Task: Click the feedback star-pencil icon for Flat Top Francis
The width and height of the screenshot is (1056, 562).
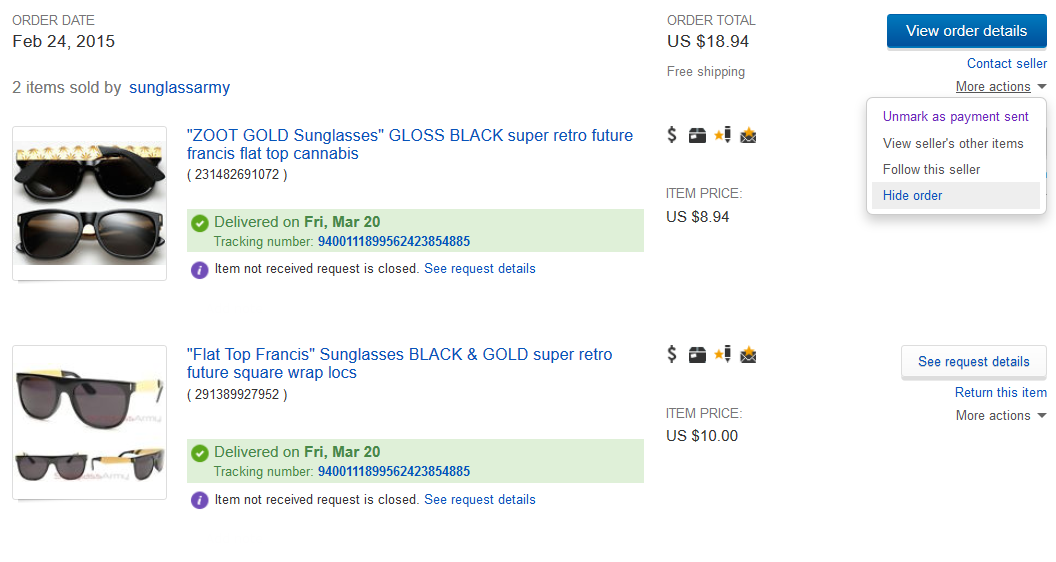Action: coord(723,354)
